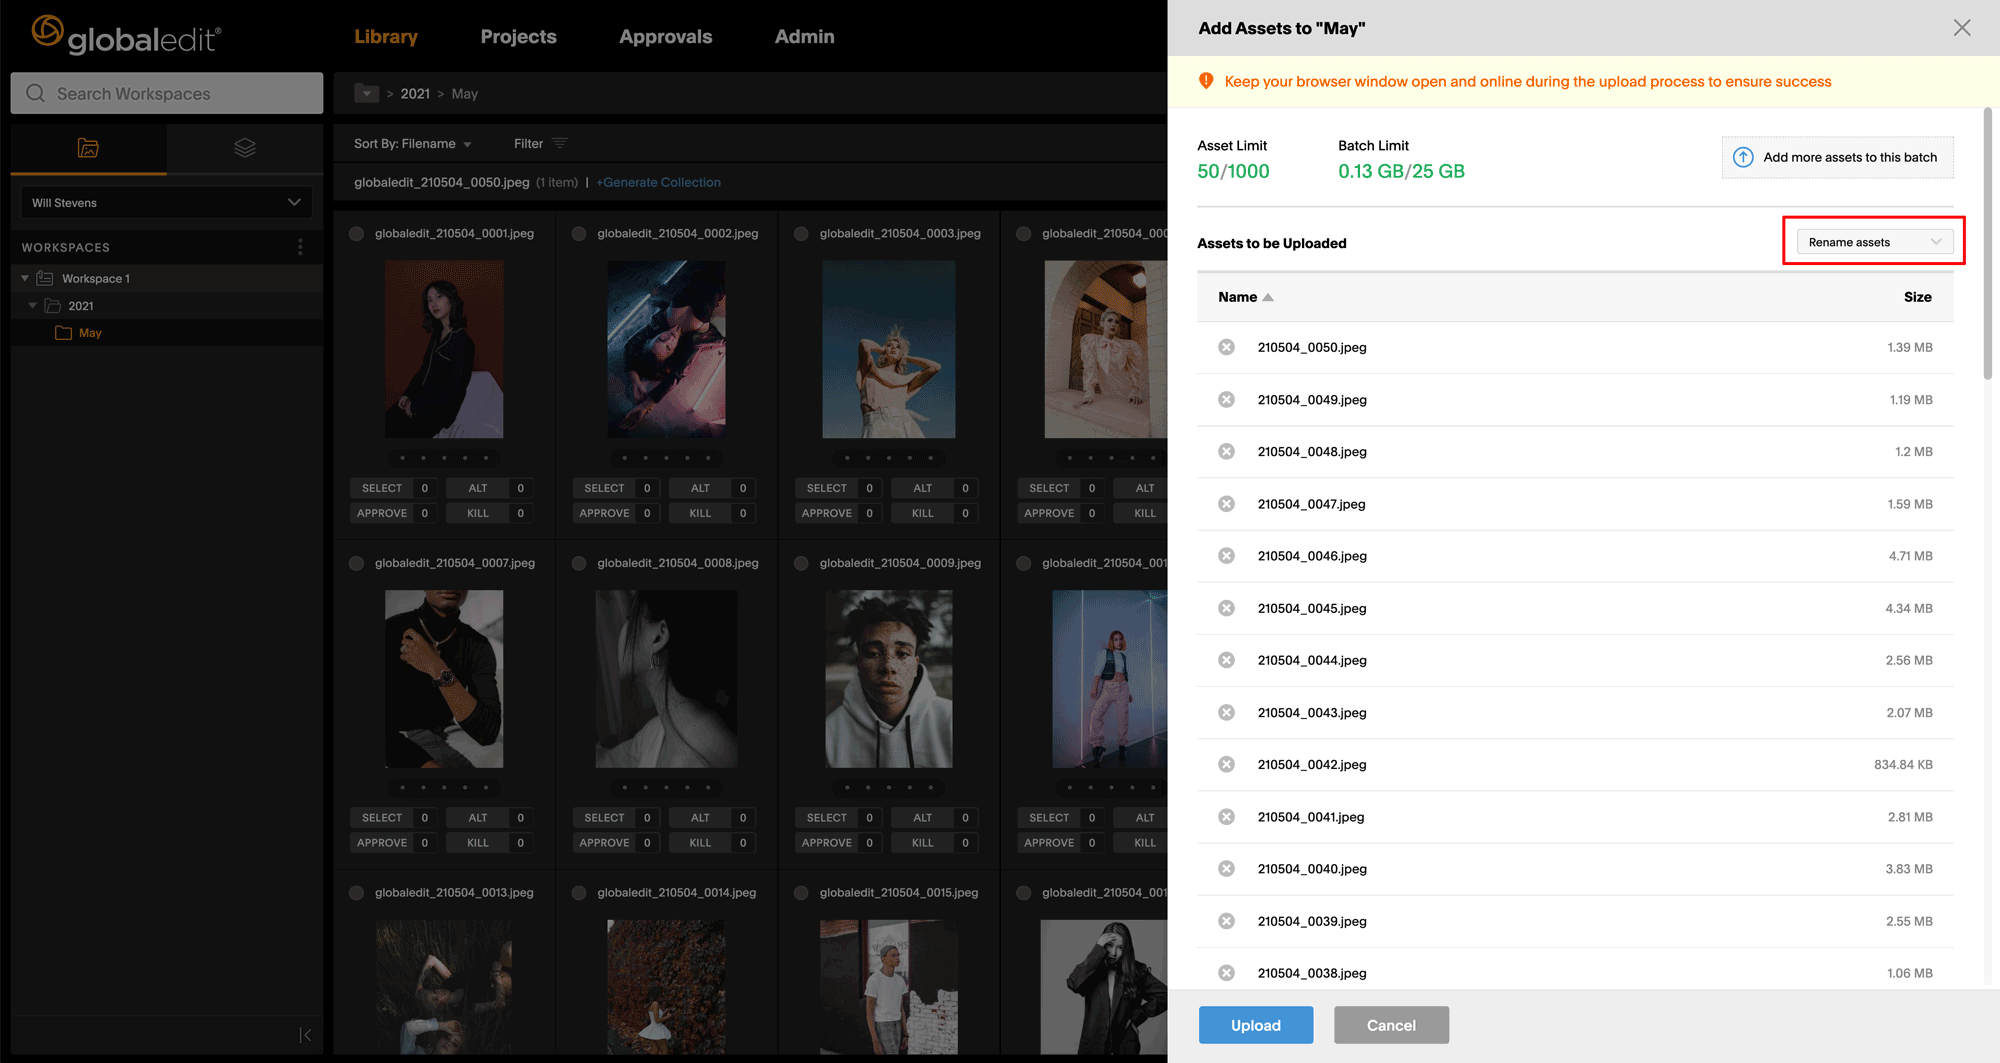Go to the Admin tab
The image size is (2000, 1063).
click(x=804, y=37)
